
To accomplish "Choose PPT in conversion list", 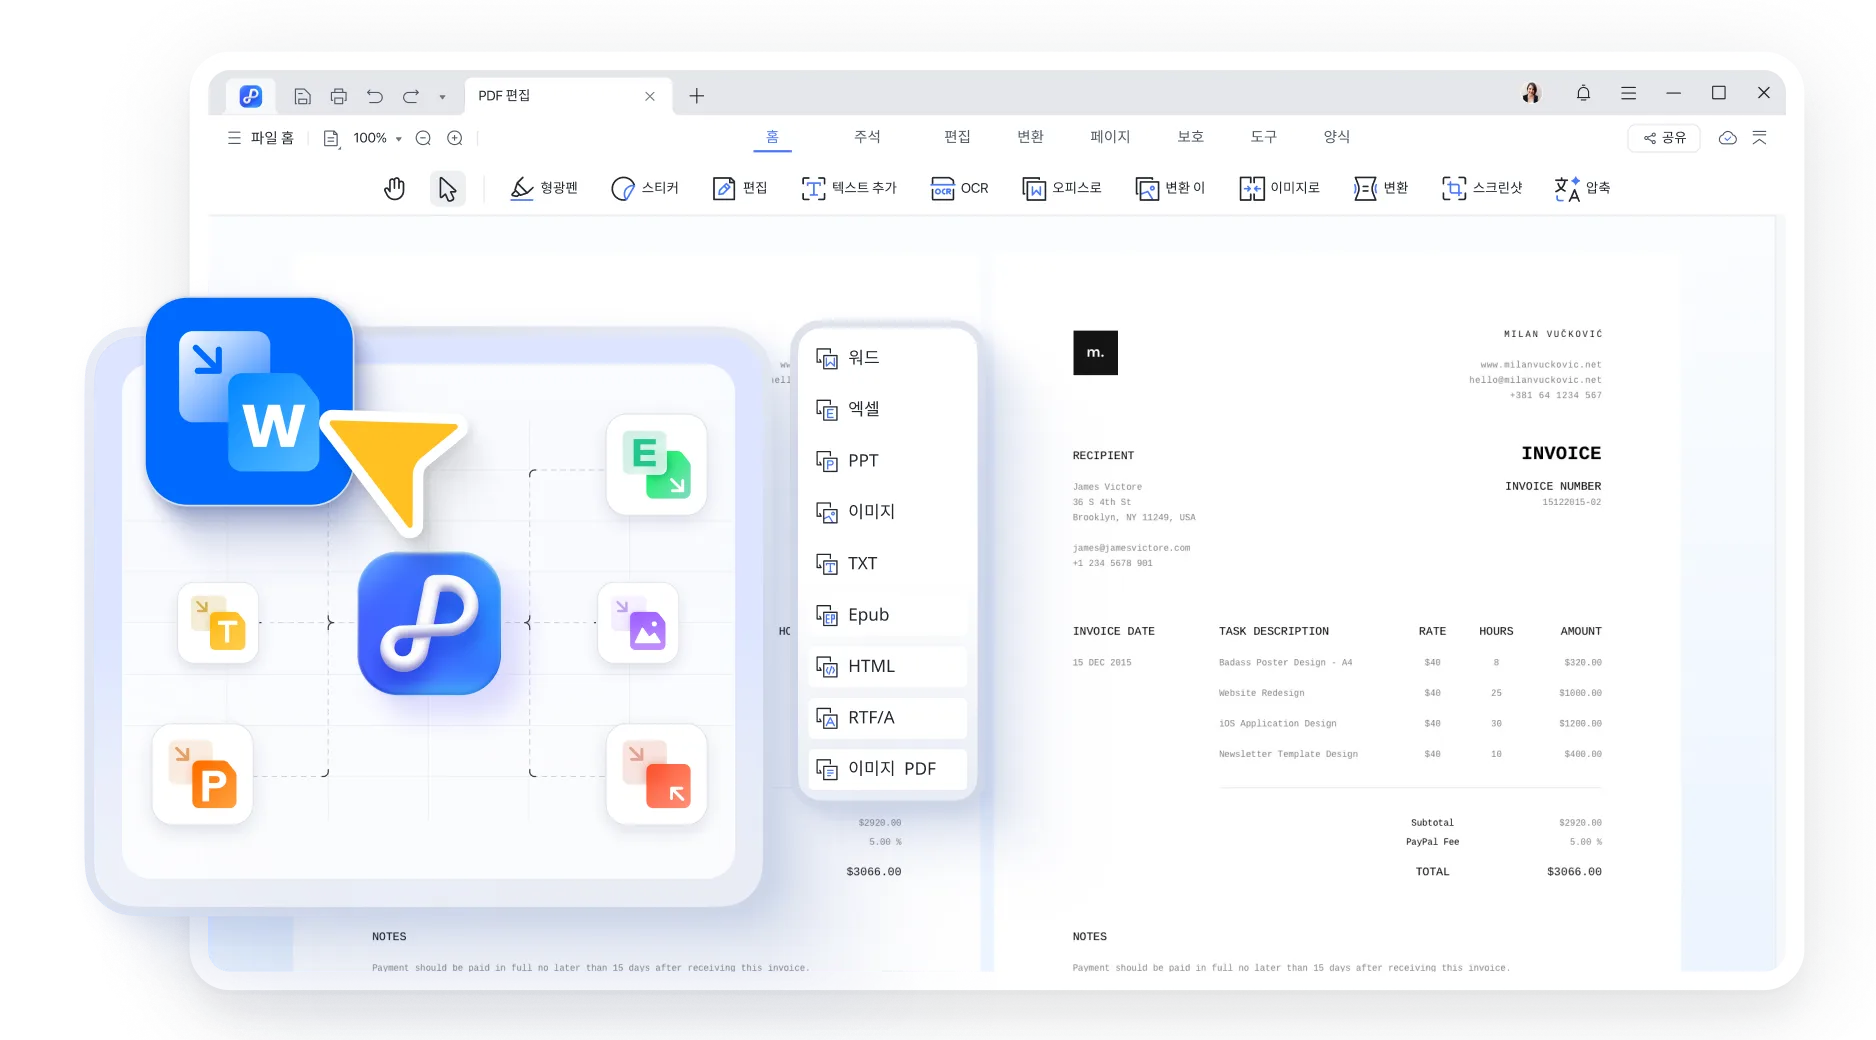I will click(x=888, y=460).
